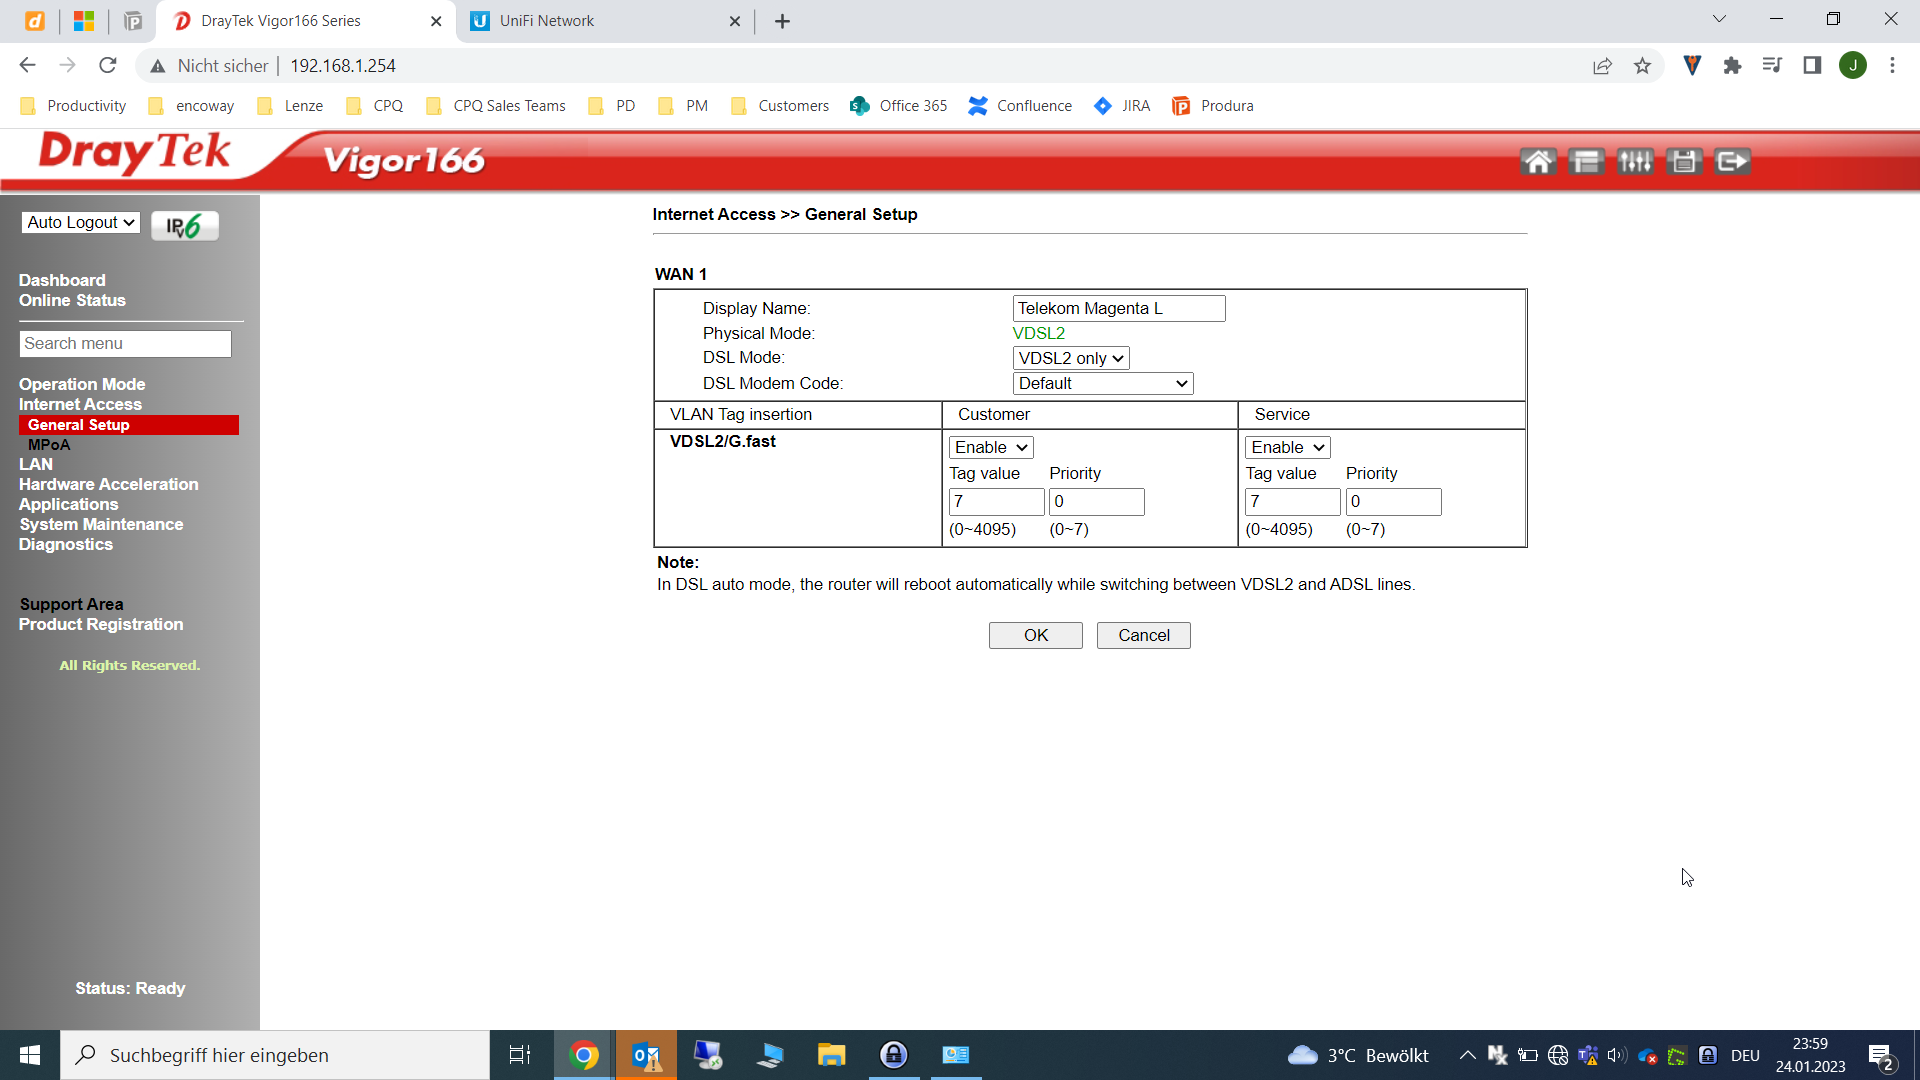This screenshot has height=1080, width=1920.
Task: Open the Applications sidebar menu
Action: [68, 504]
